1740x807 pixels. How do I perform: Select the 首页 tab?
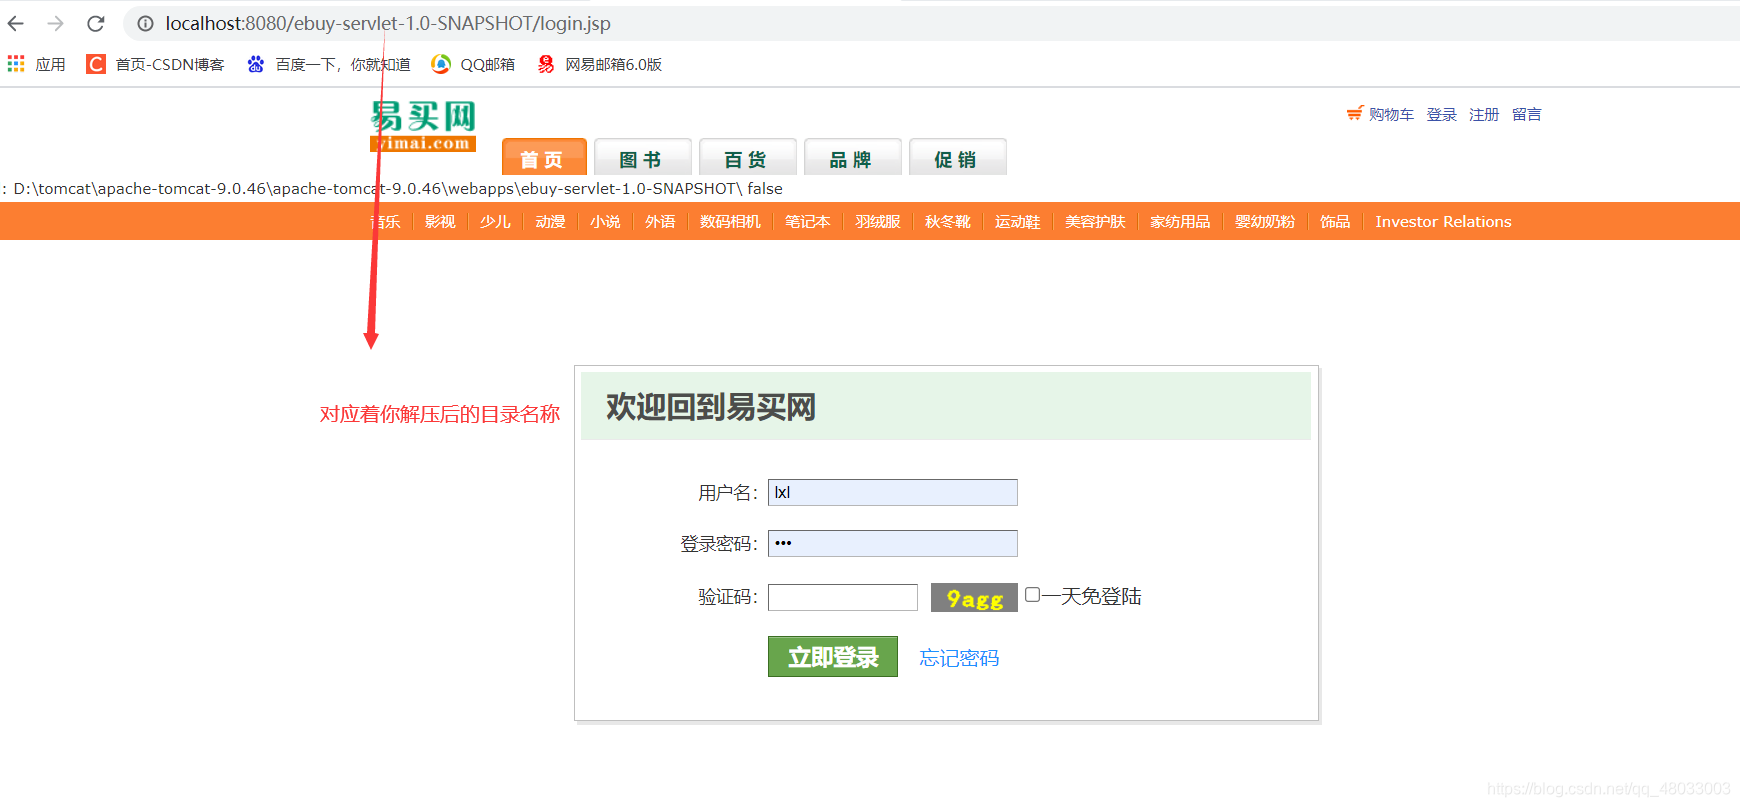544,157
